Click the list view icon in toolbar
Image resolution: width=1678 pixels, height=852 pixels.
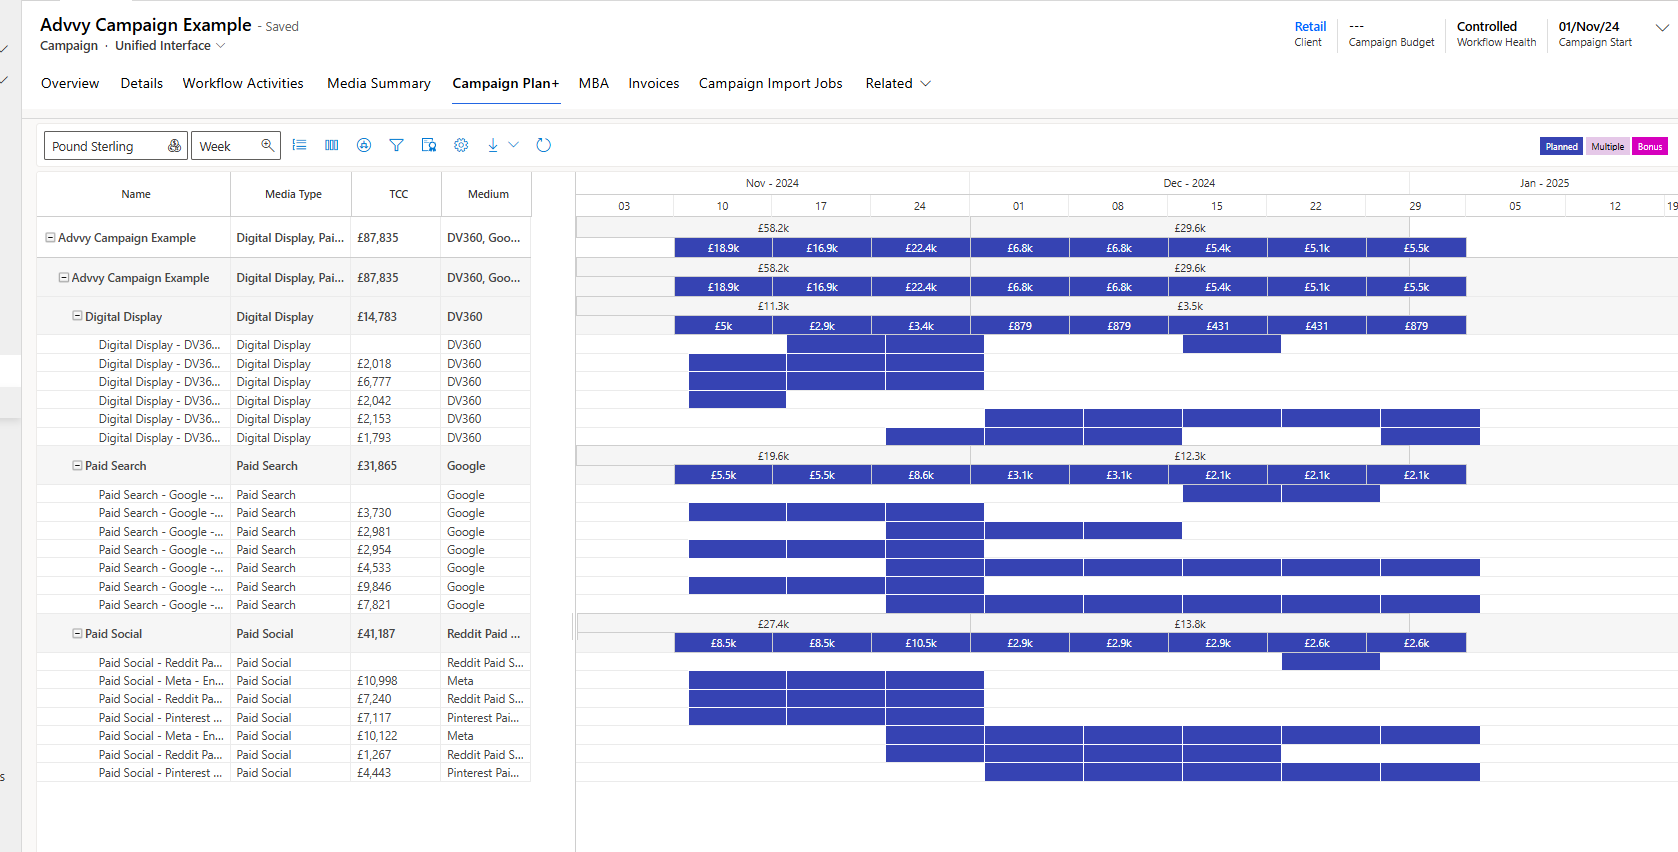pos(299,145)
